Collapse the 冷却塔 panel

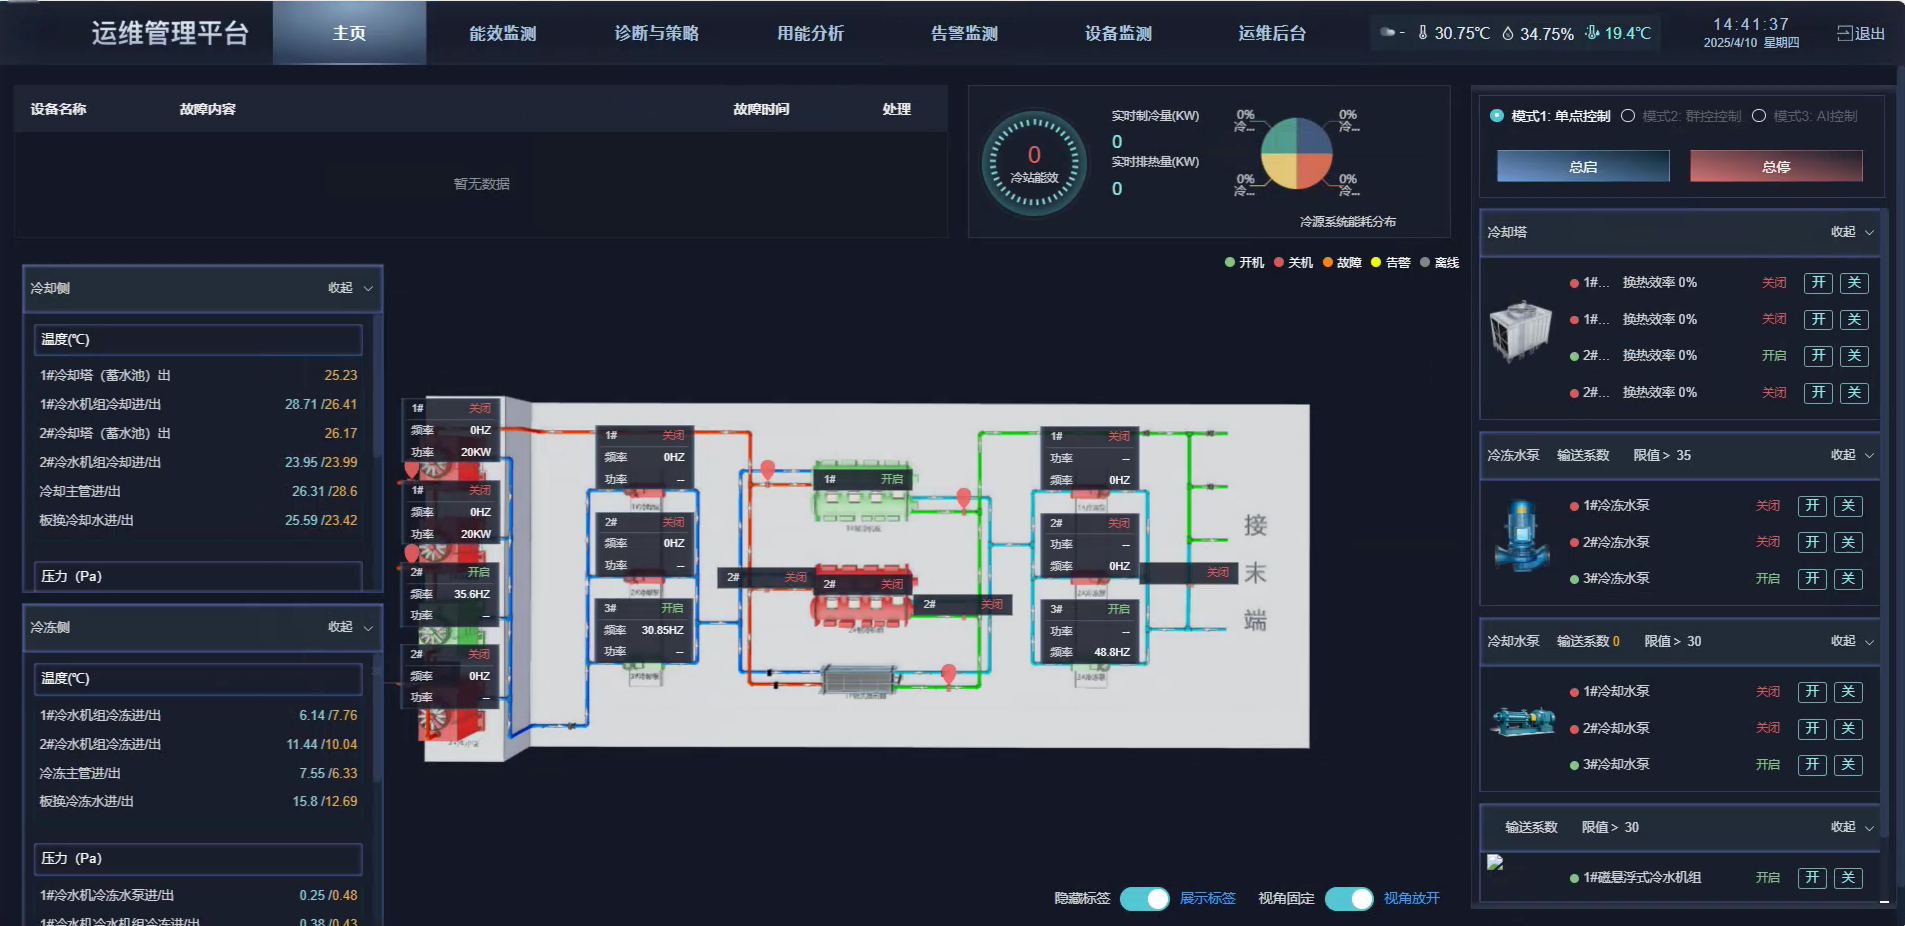[x=1852, y=232]
